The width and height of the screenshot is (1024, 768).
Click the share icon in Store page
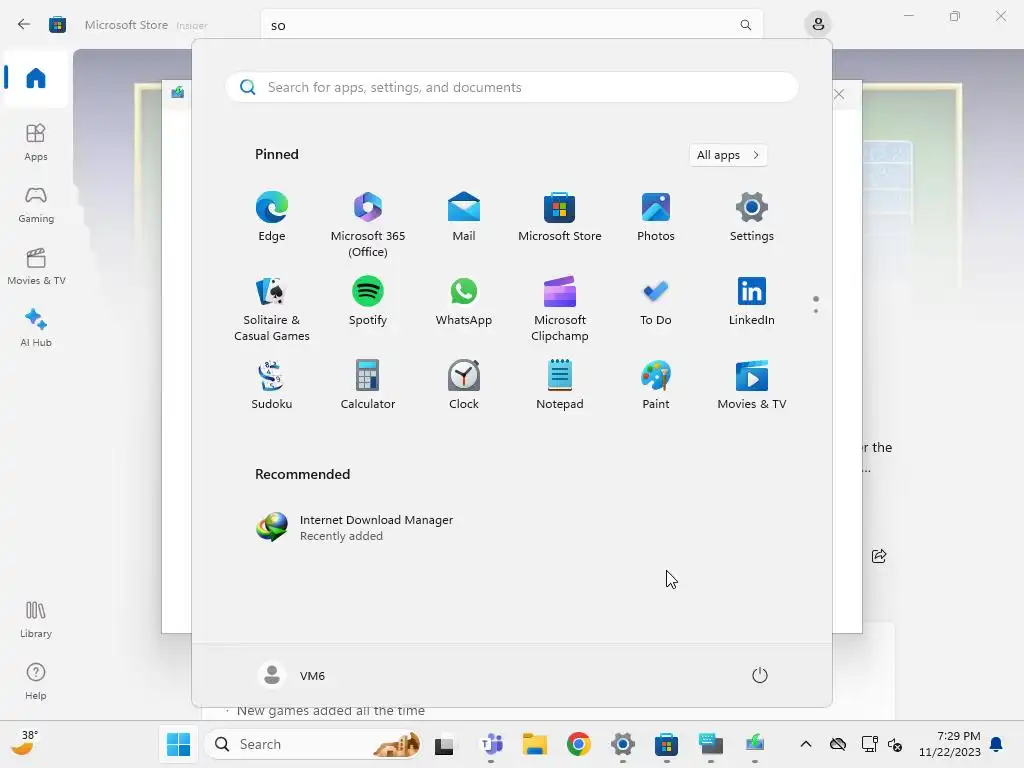click(x=879, y=556)
